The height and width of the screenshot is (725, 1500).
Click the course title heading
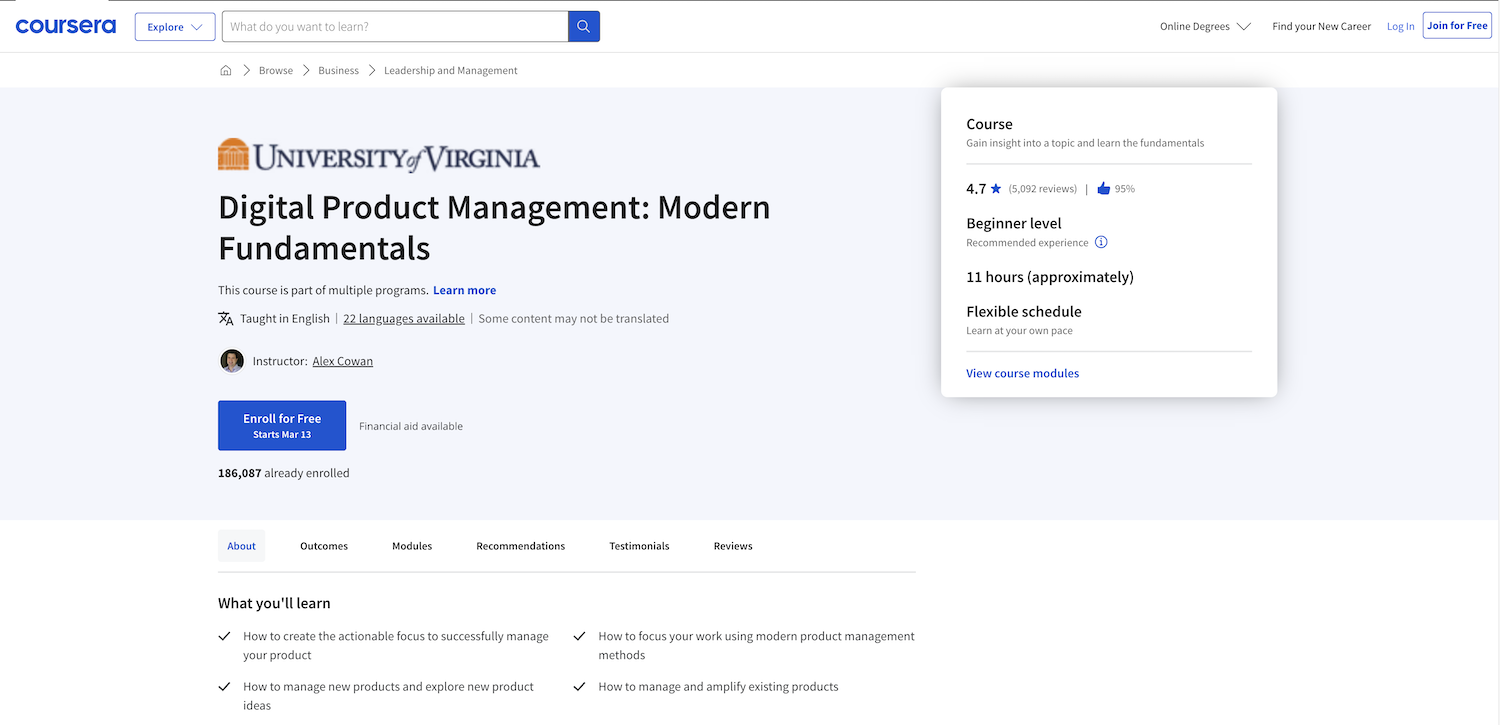click(x=494, y=227)
